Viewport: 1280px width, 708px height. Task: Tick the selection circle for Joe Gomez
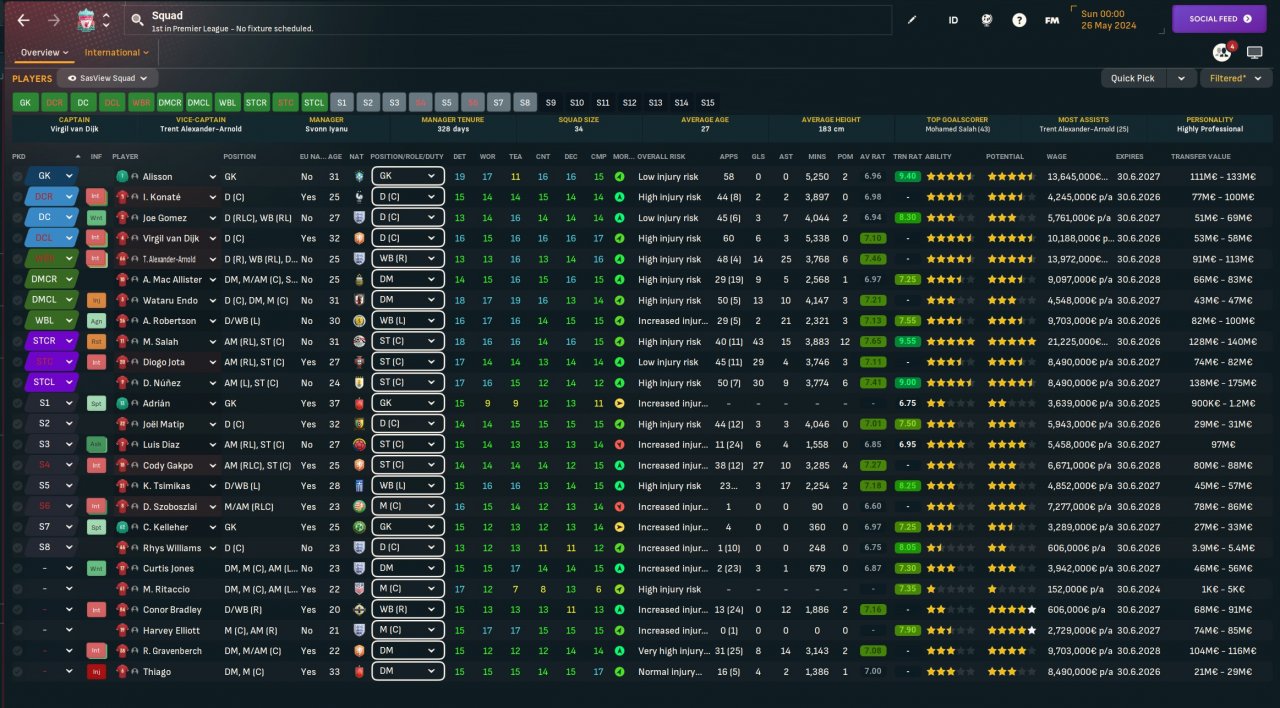coord(17,217)
